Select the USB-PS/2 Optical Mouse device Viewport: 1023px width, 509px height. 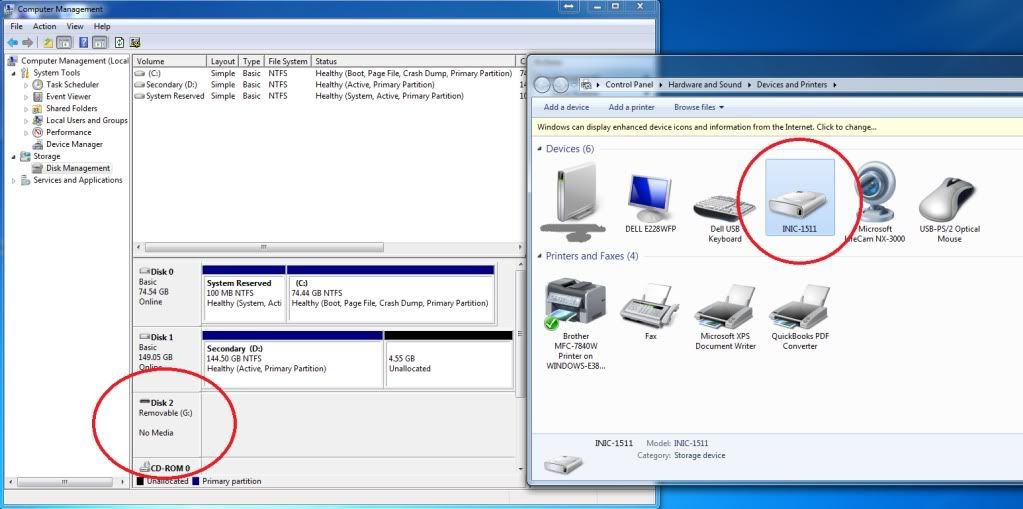coord(949,203)
